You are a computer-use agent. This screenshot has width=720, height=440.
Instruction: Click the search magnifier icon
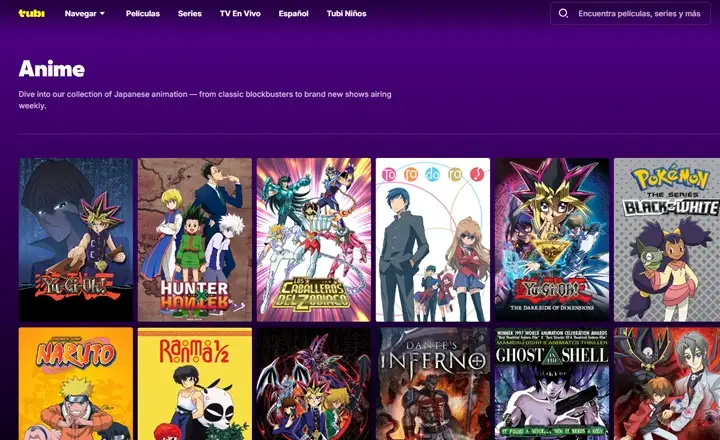click(x=563, y=13)
